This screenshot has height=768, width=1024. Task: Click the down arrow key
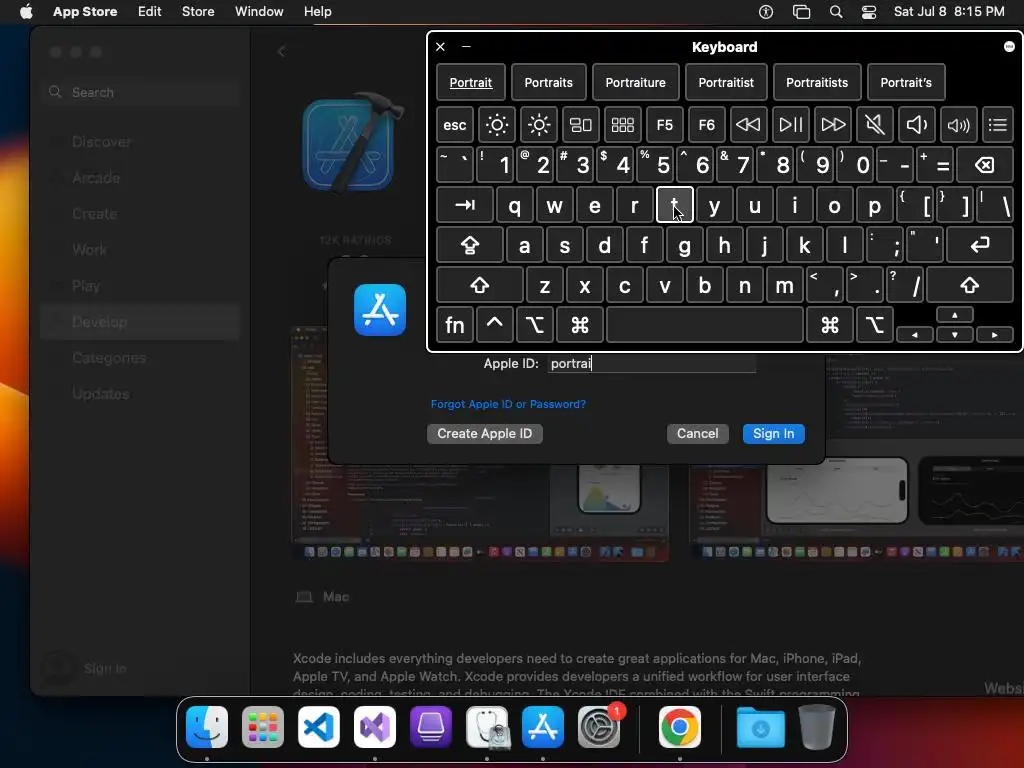tap(955, 334)
